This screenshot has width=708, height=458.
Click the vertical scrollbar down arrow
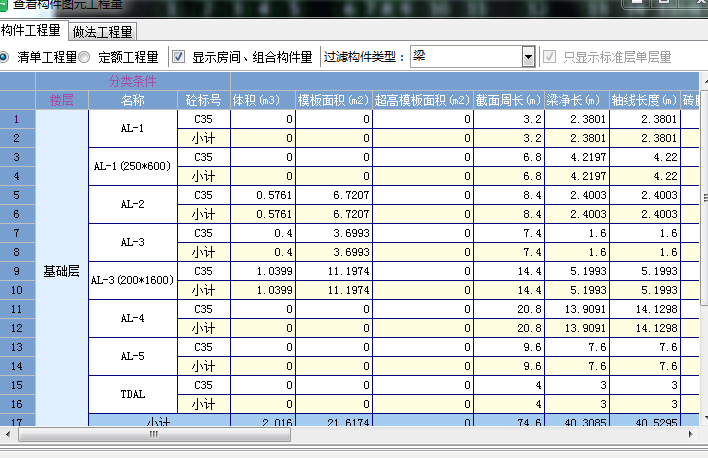(705, 418)
